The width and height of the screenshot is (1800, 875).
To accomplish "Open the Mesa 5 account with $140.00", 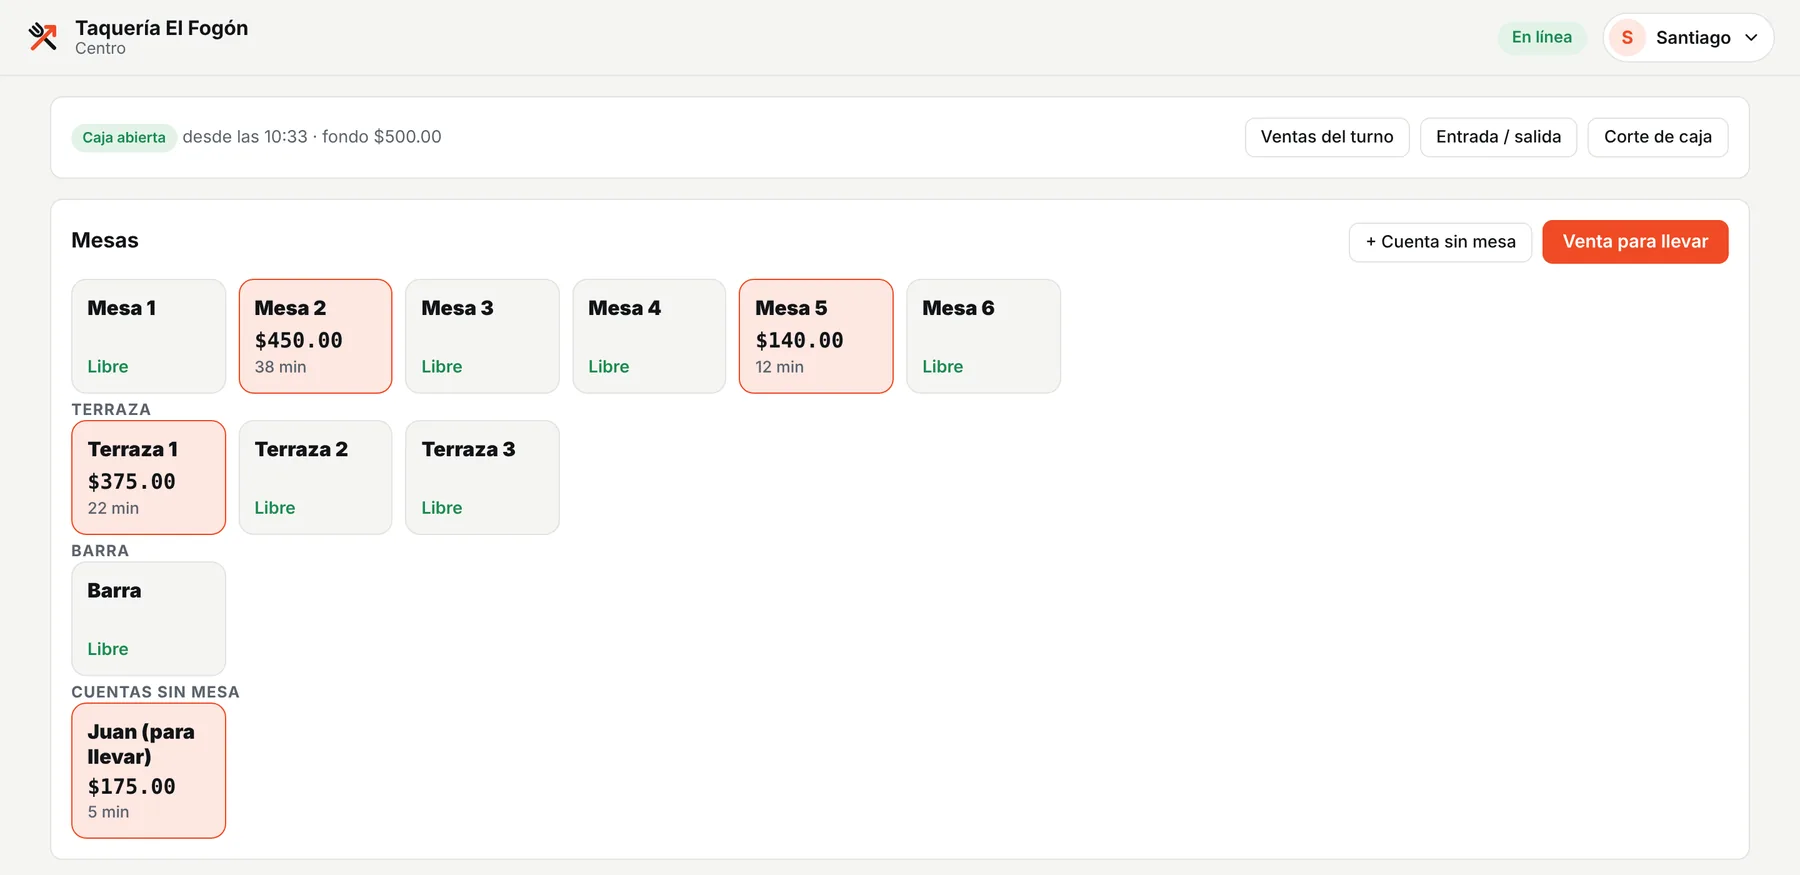I will point(816,336).
